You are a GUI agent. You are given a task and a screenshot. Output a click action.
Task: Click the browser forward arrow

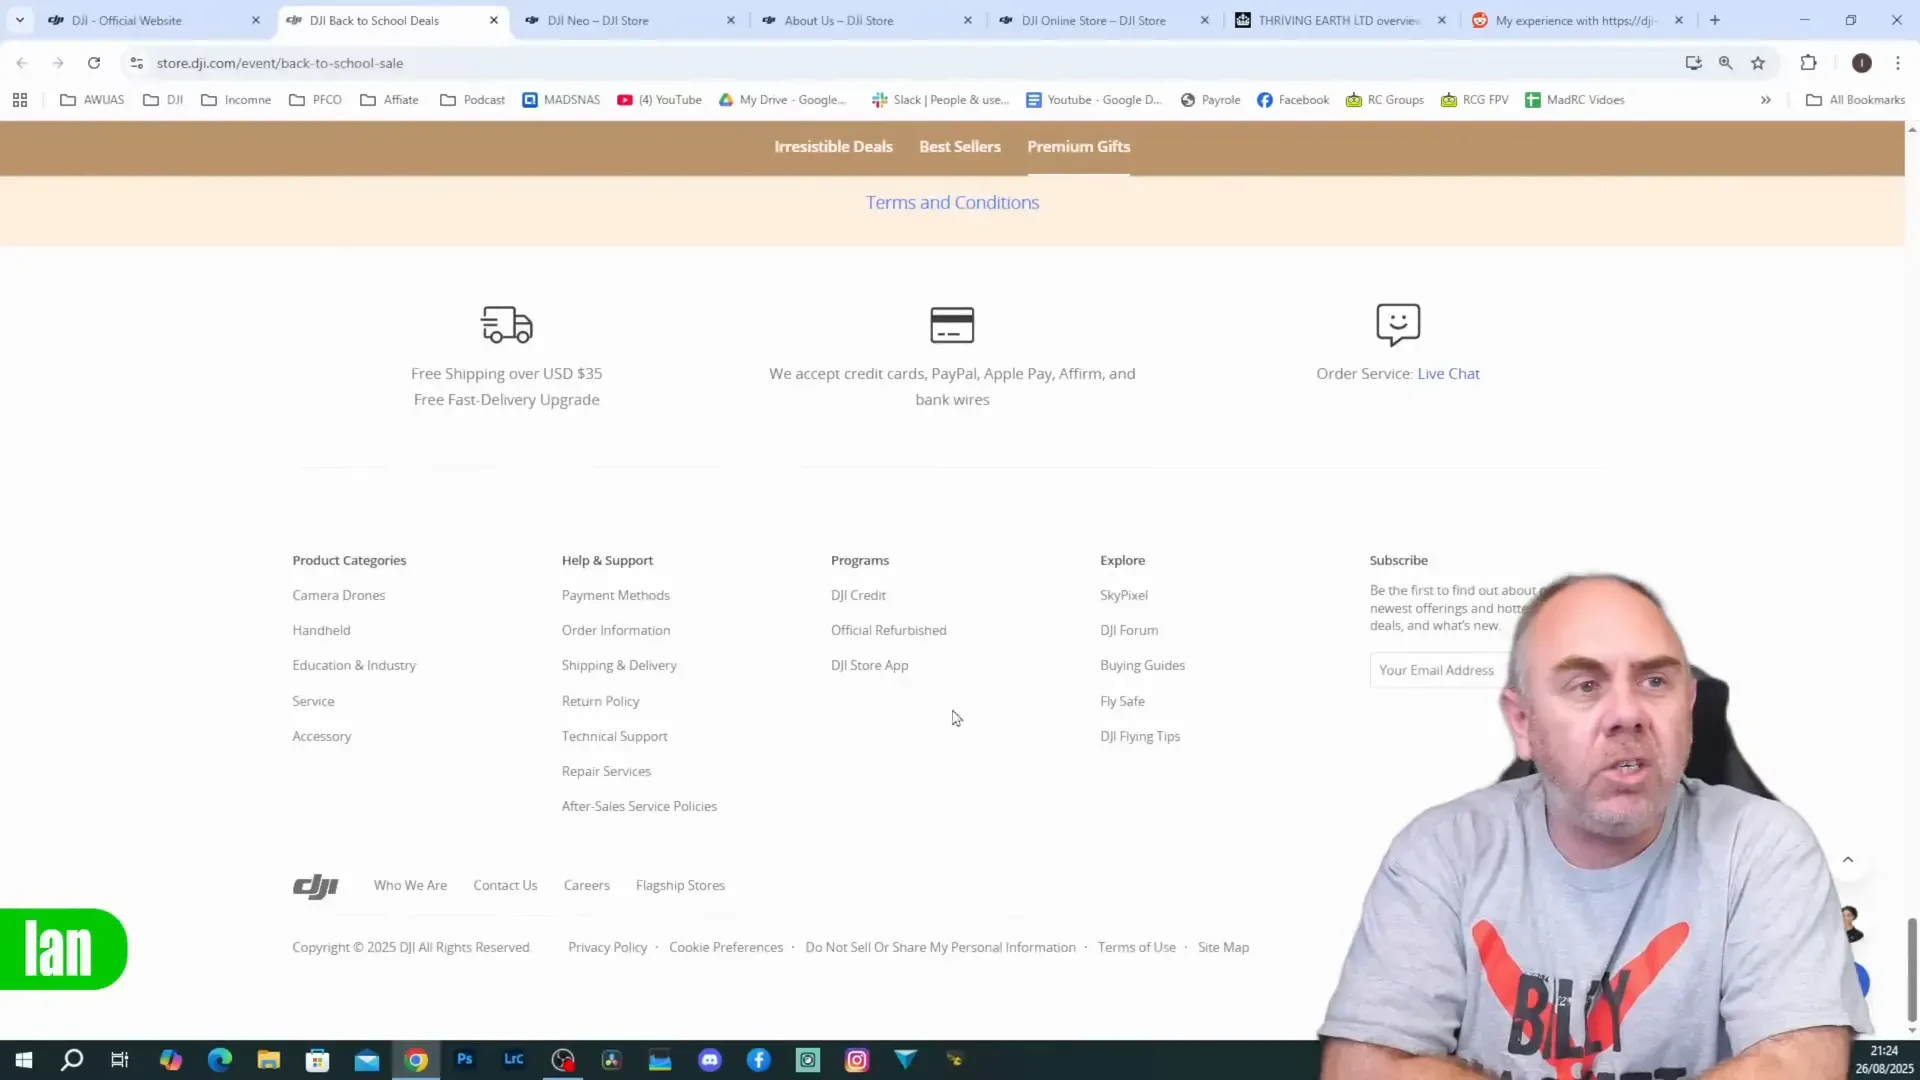(x=58, y=63)
